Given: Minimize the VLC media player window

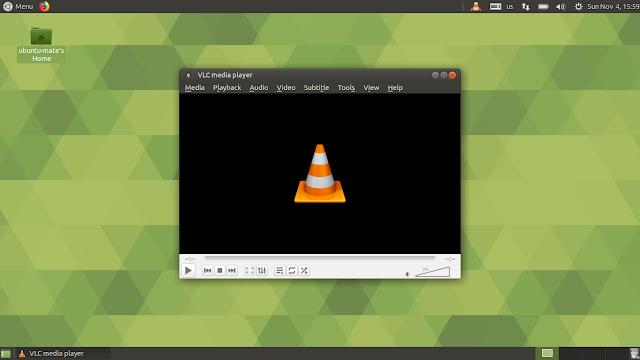Looking at the screenshot, I should point(435,75).
